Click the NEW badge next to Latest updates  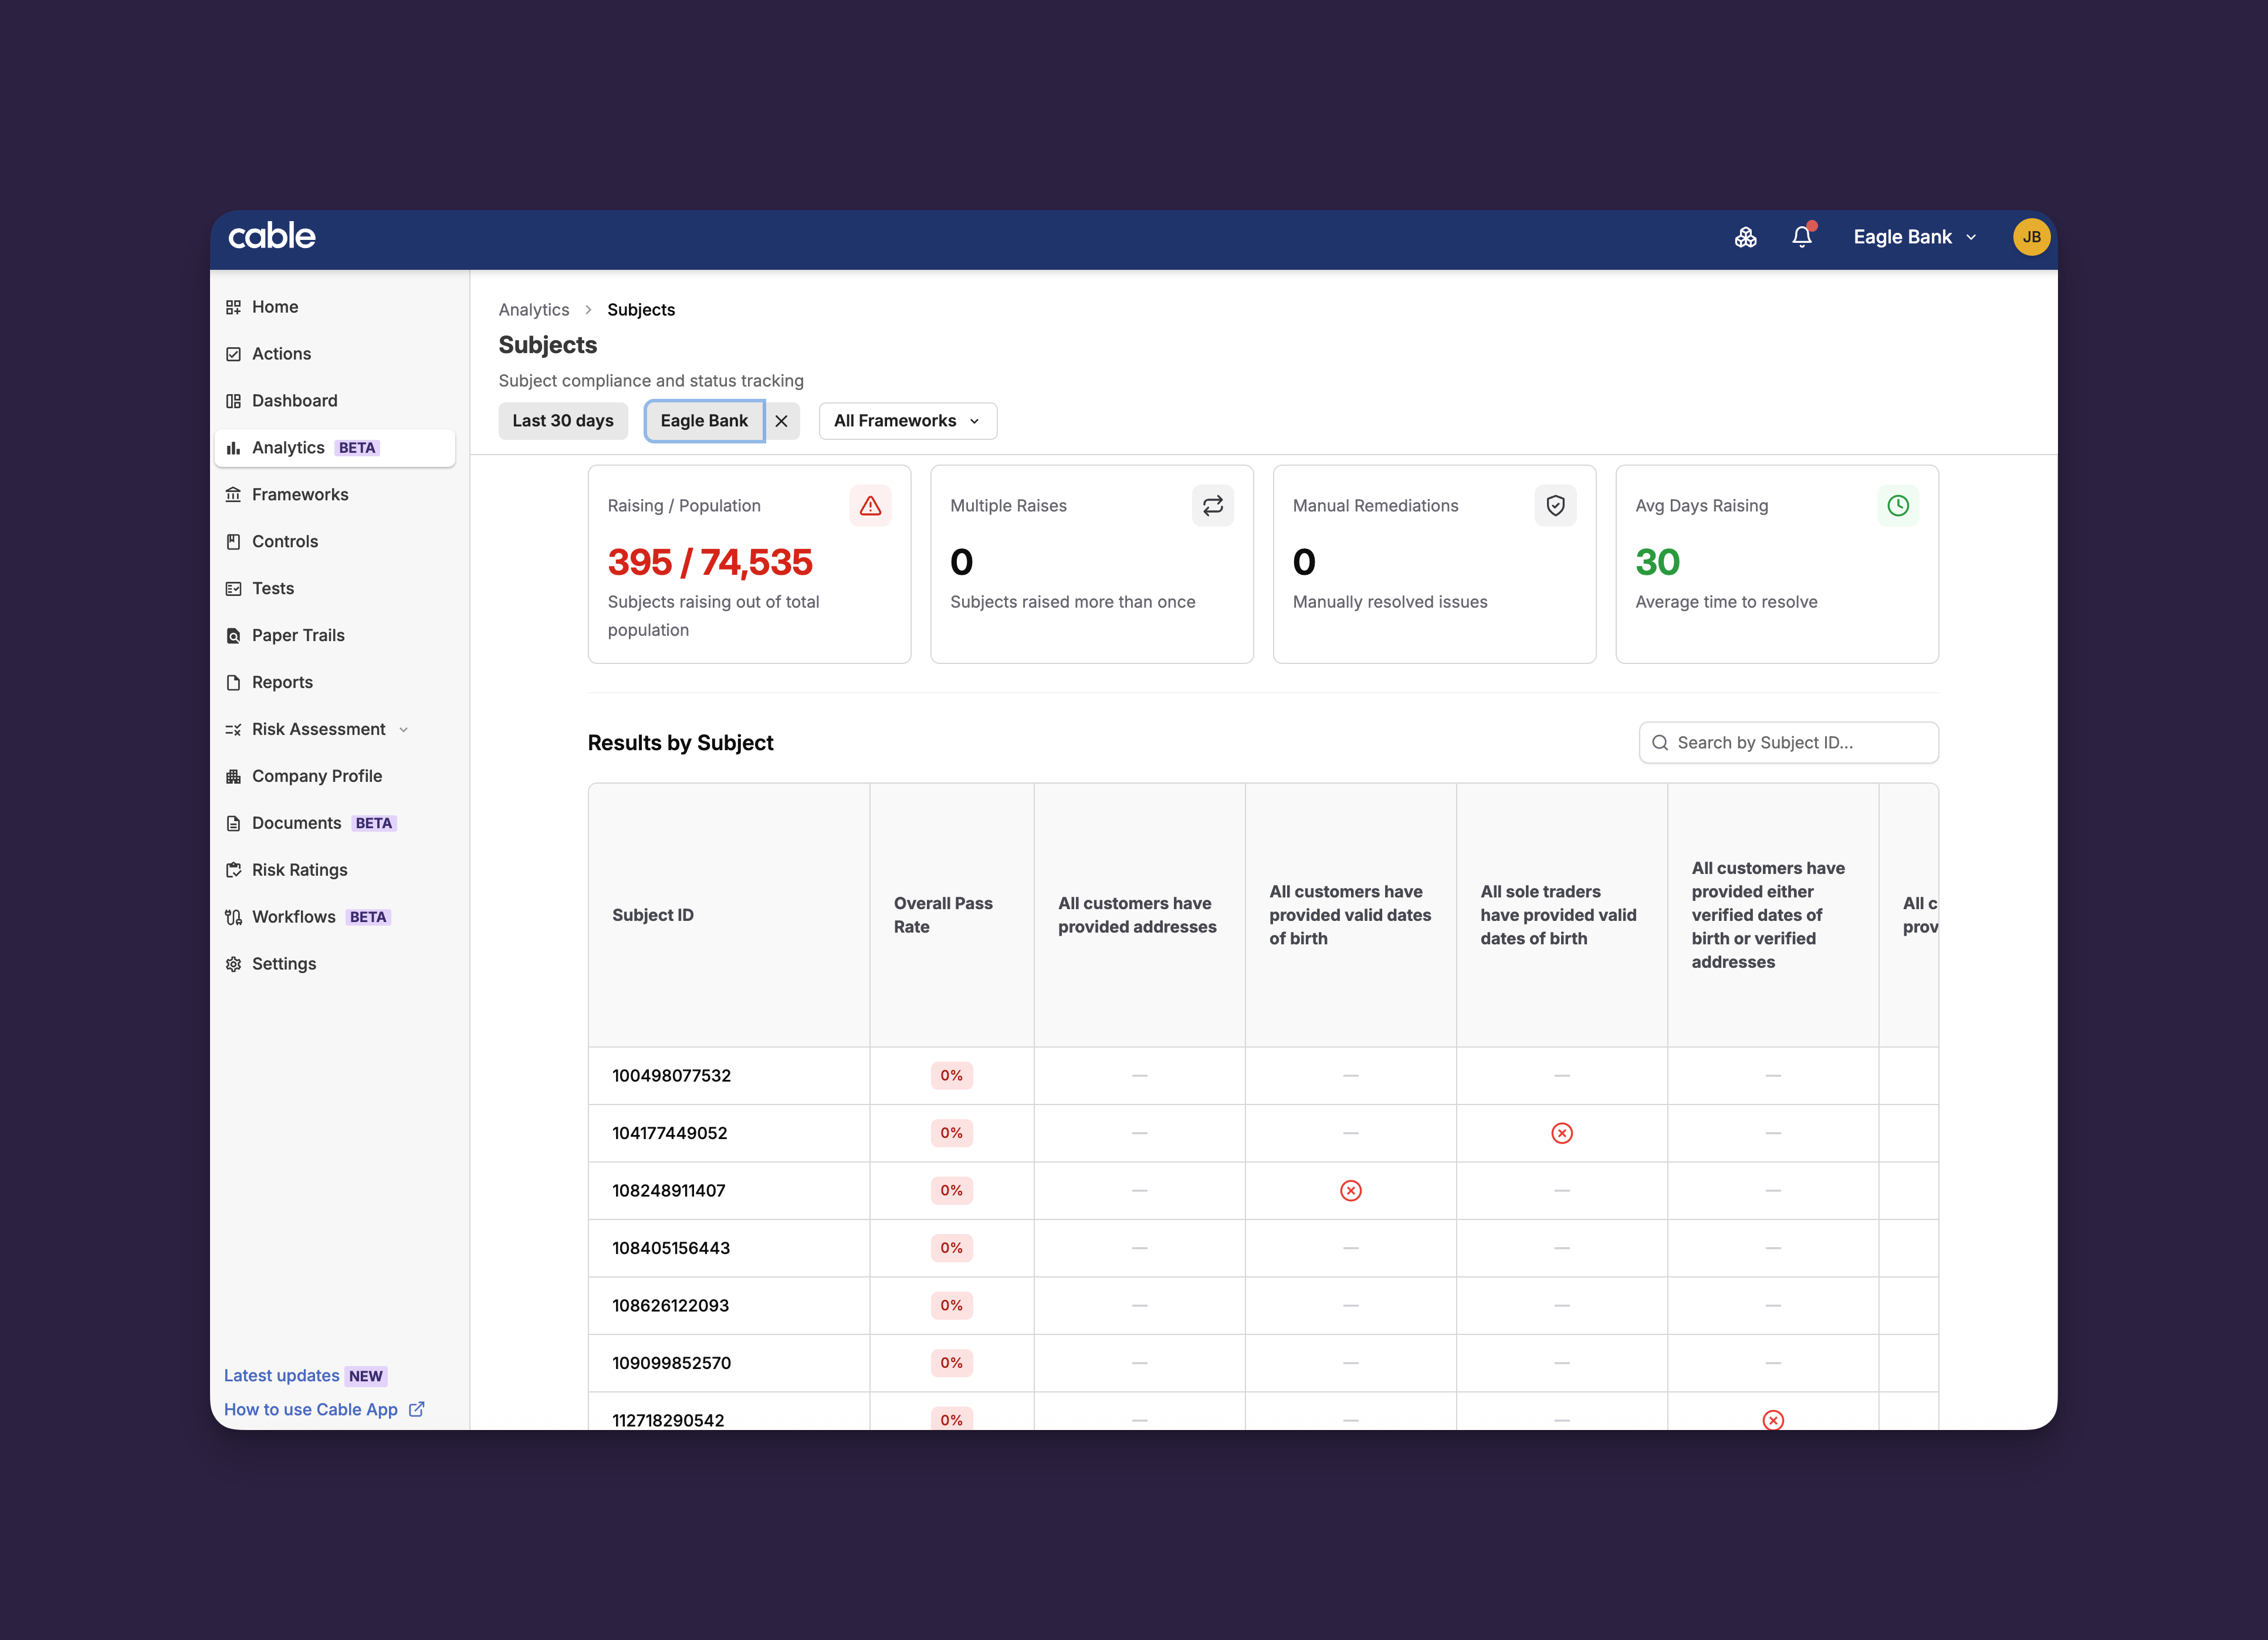(x=366, y=1376)
